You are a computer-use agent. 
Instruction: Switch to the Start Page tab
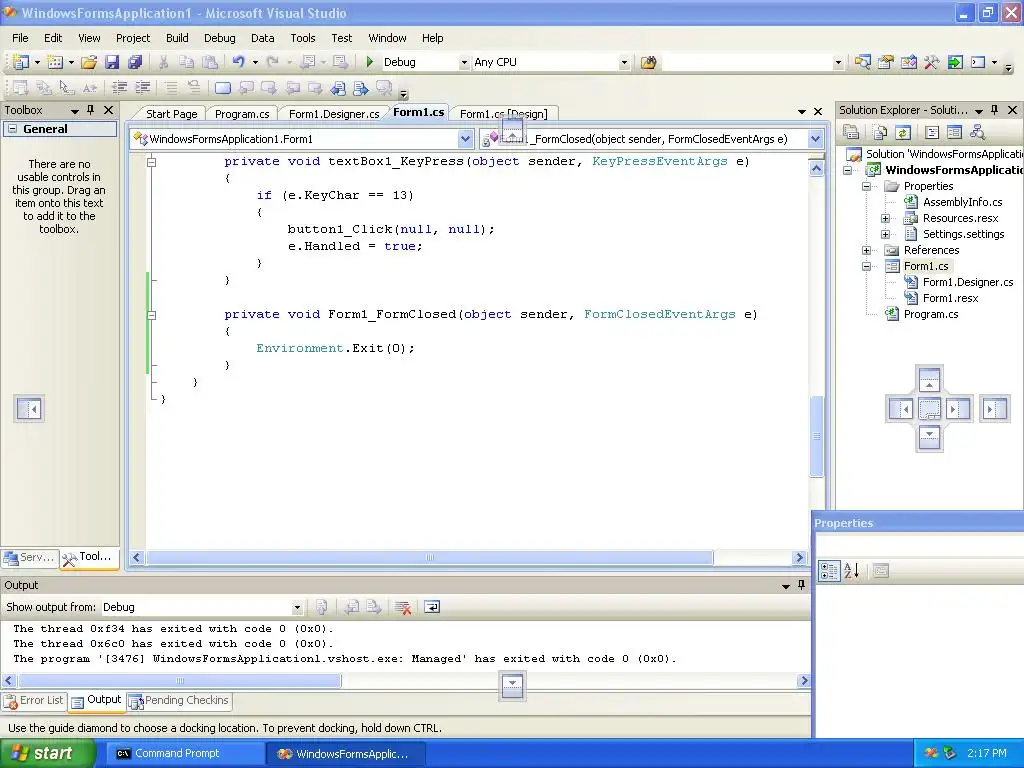tap(172, 114)
